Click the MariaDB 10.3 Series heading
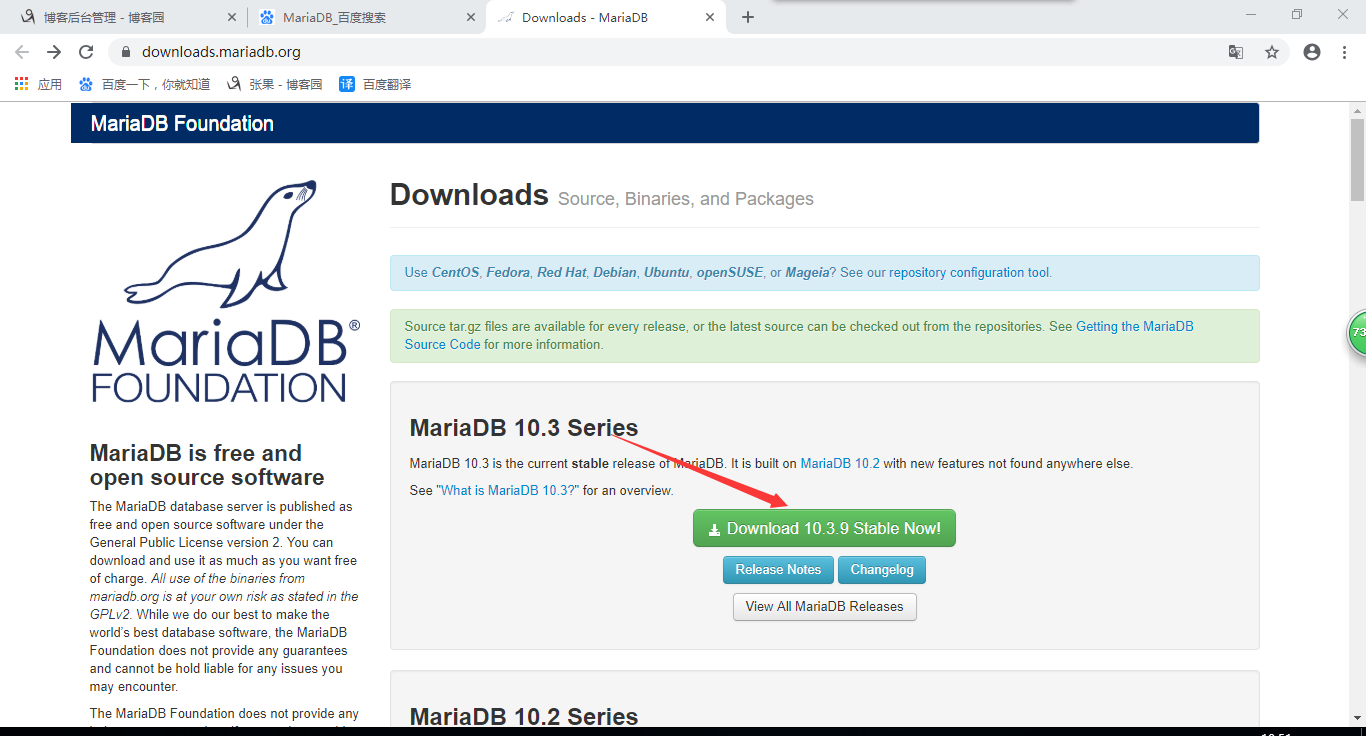Screen dimensions: 1366x736 (524, 428)
